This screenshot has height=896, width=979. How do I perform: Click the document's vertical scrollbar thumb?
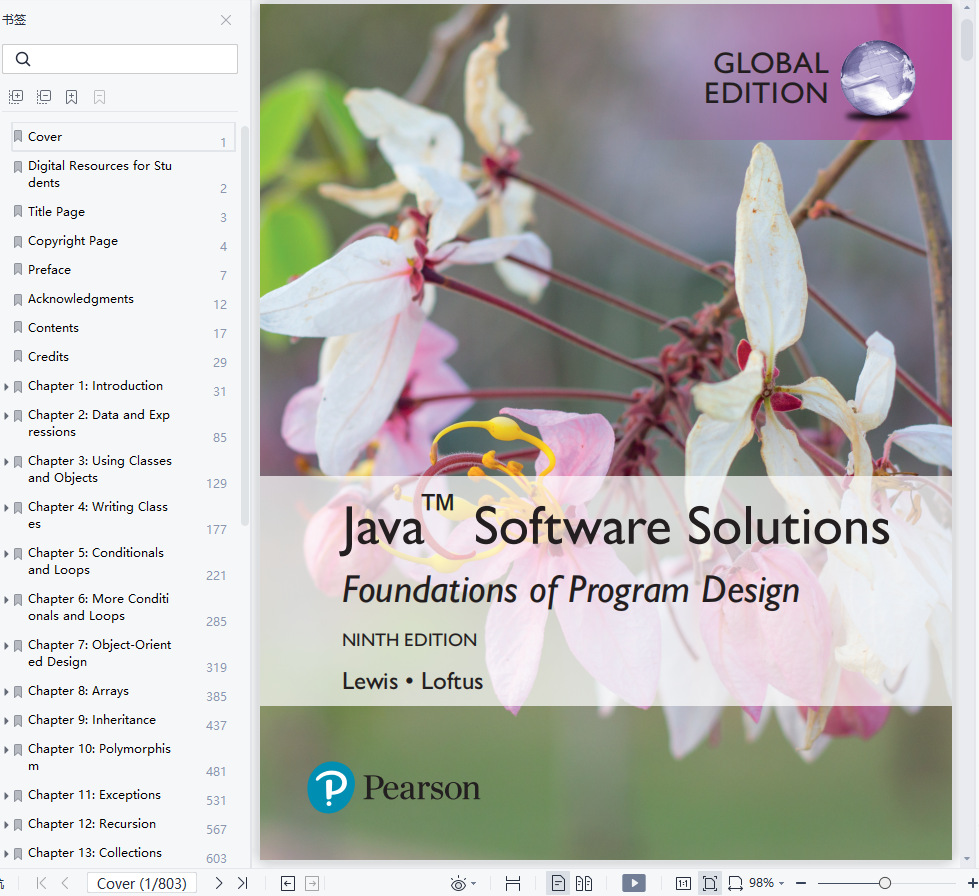point(968,39)
